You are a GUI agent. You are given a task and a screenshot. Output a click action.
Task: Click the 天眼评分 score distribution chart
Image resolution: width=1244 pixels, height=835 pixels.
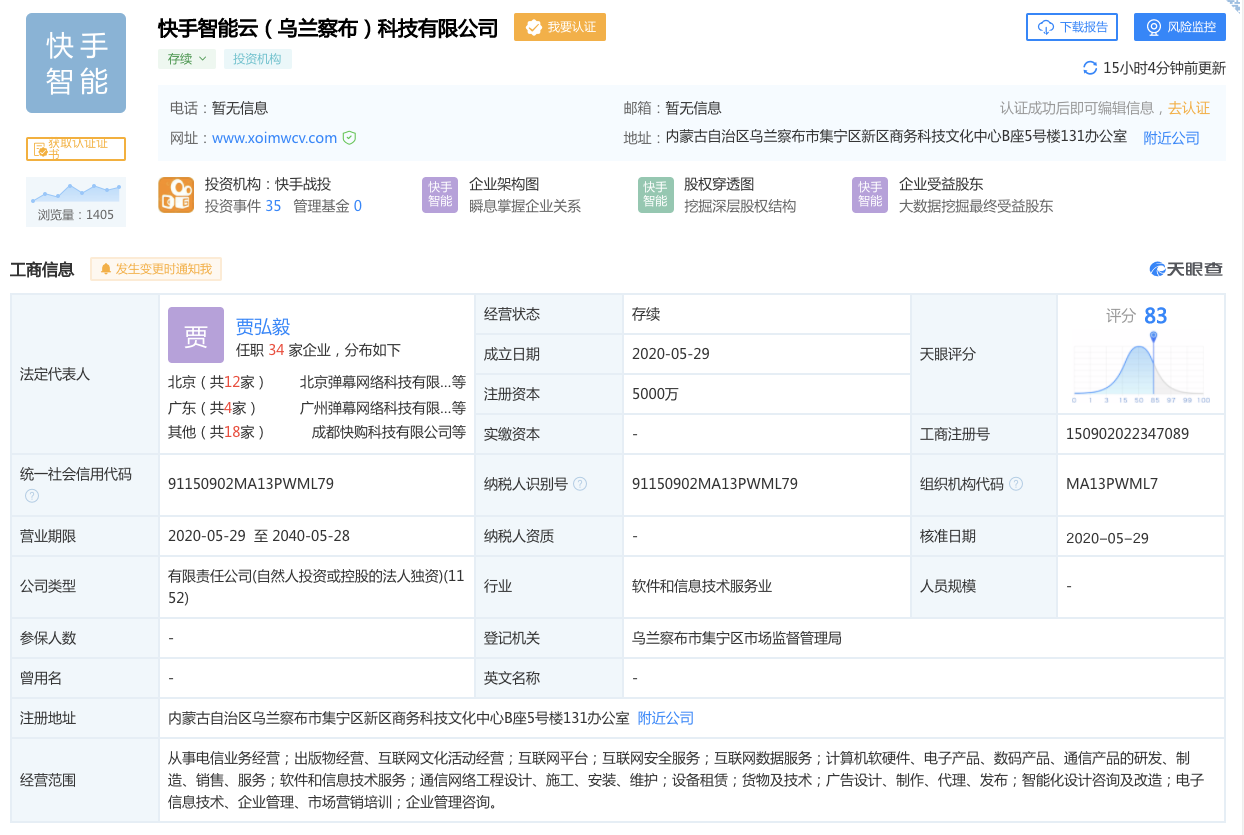point(1141,370)
